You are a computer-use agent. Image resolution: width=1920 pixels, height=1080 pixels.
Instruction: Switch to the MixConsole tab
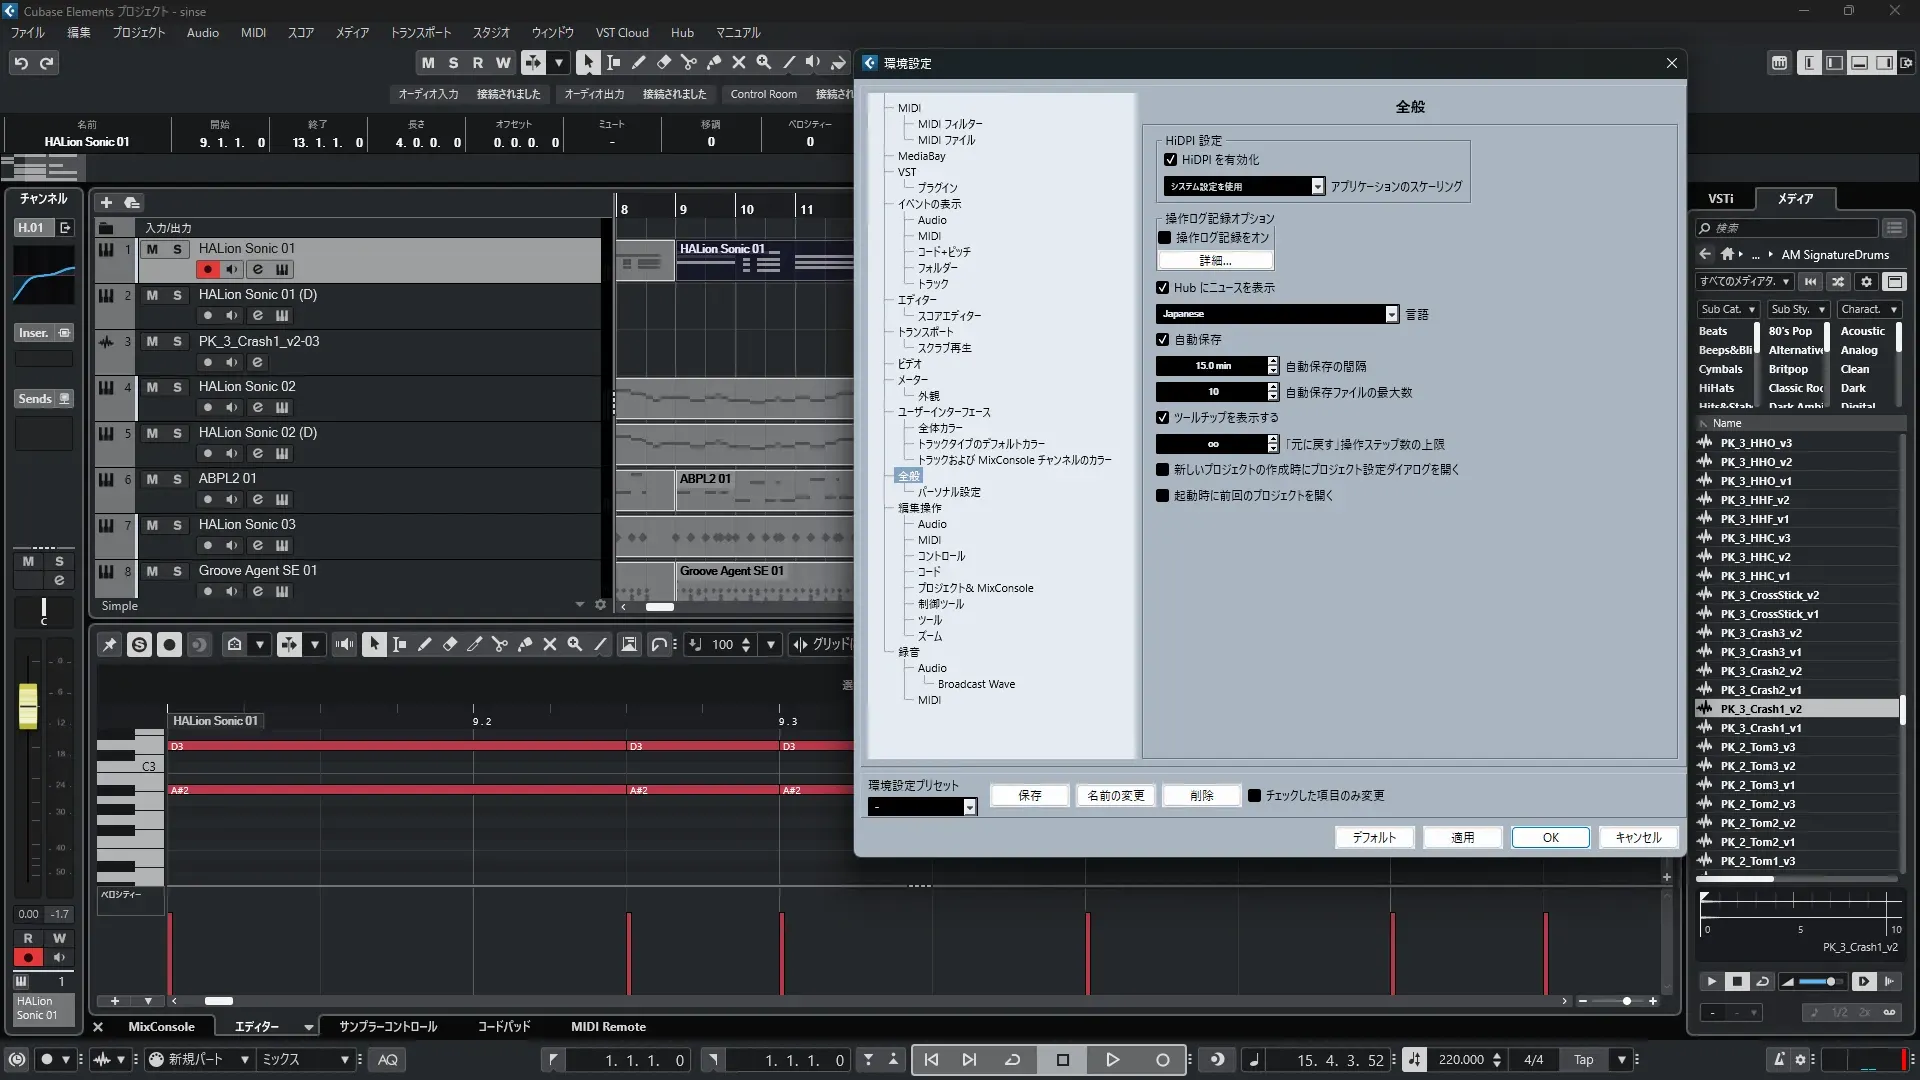coord(161,1027)
